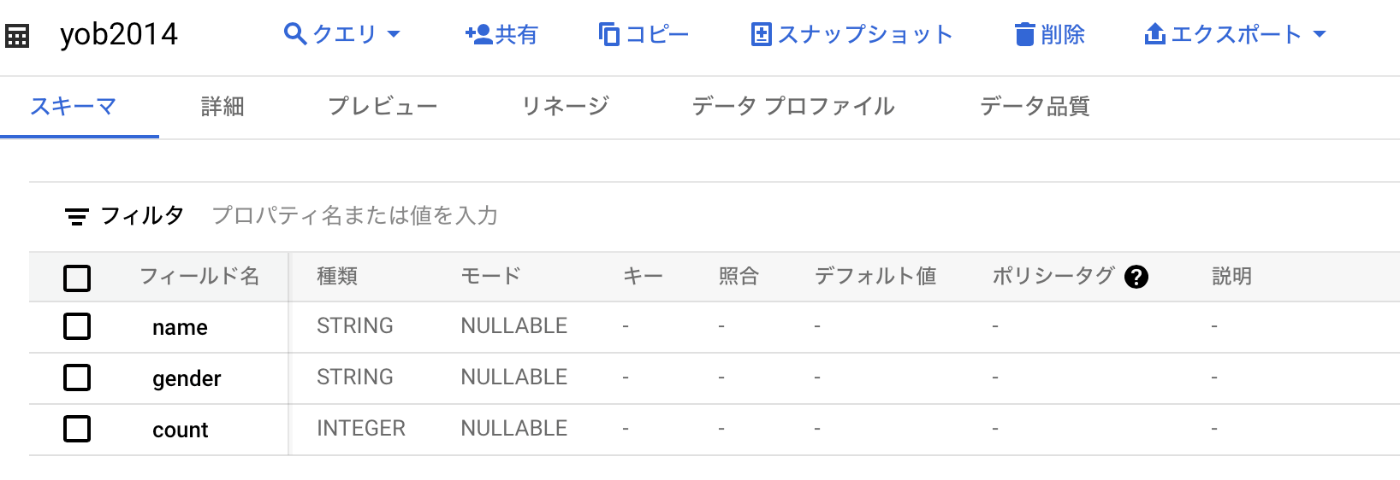Check the name field checkbox

pyautogui.click(x=77, y=326)
